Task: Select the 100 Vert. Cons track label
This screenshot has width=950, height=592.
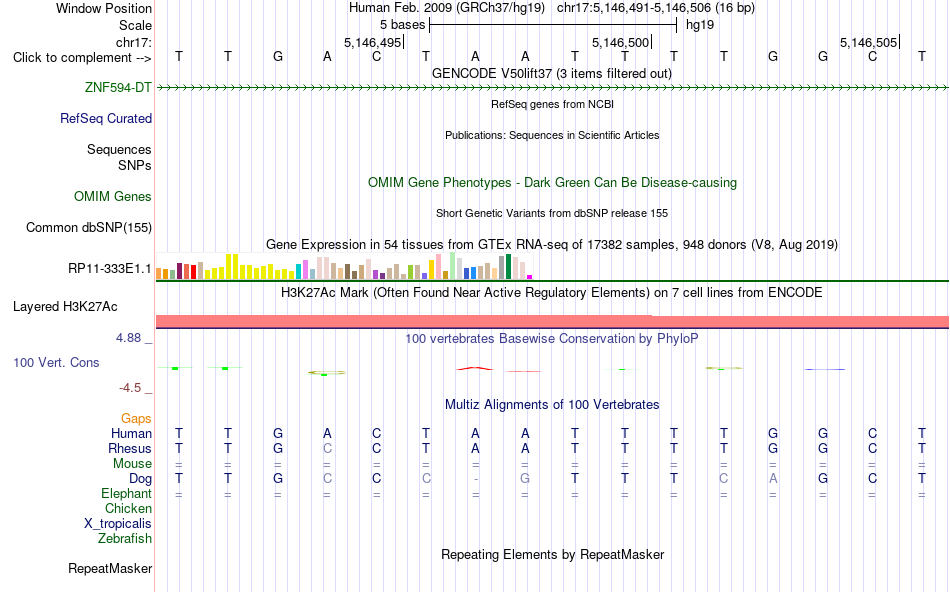Action: [x=56, y=362]
